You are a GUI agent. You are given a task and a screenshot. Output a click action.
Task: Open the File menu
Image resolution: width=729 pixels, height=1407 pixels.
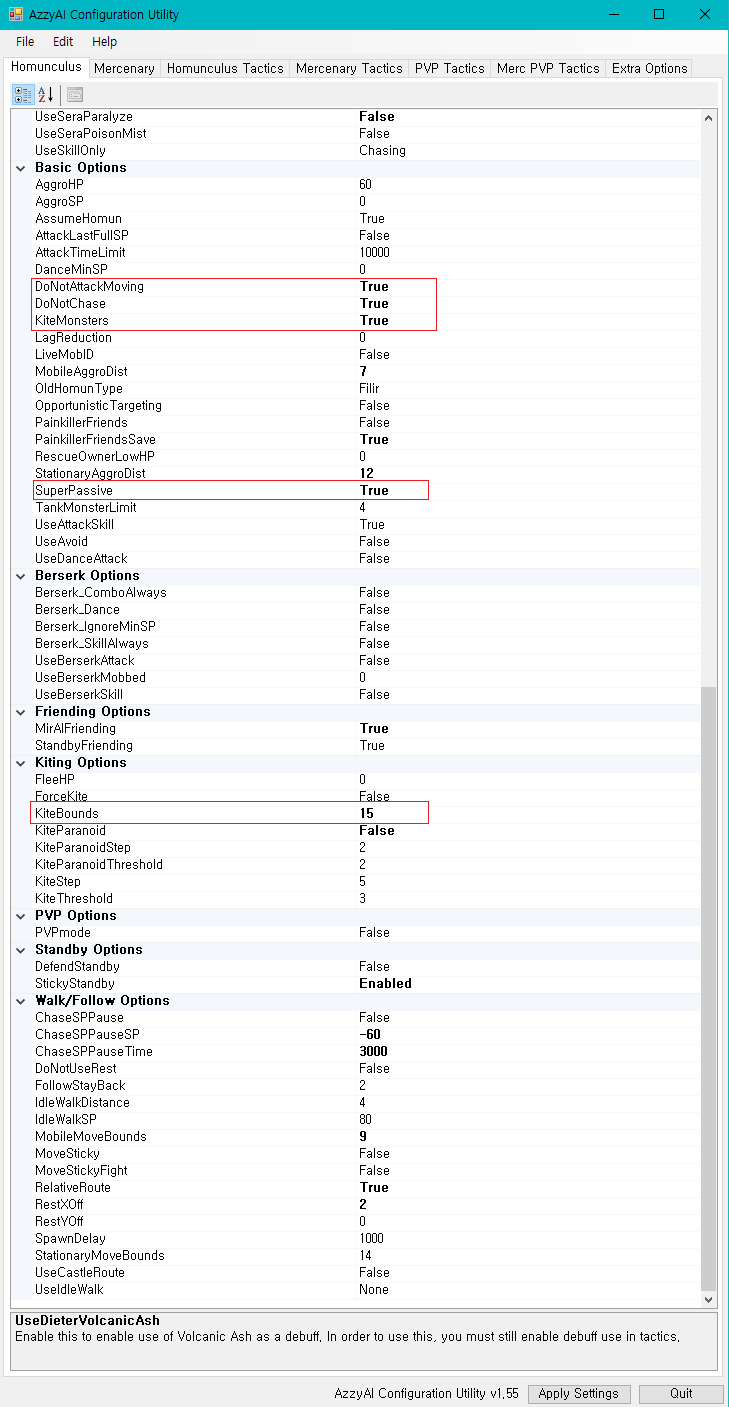(25, 42)
